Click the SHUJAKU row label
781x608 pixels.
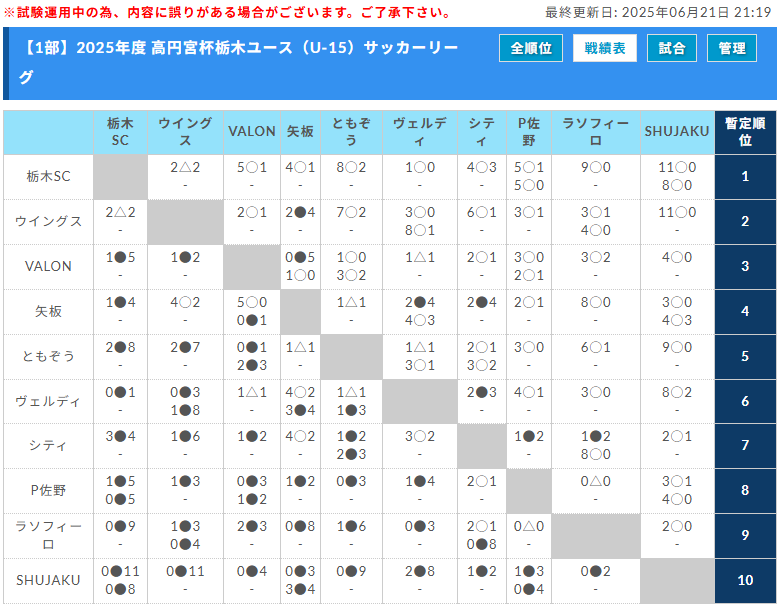pos(48,581)
